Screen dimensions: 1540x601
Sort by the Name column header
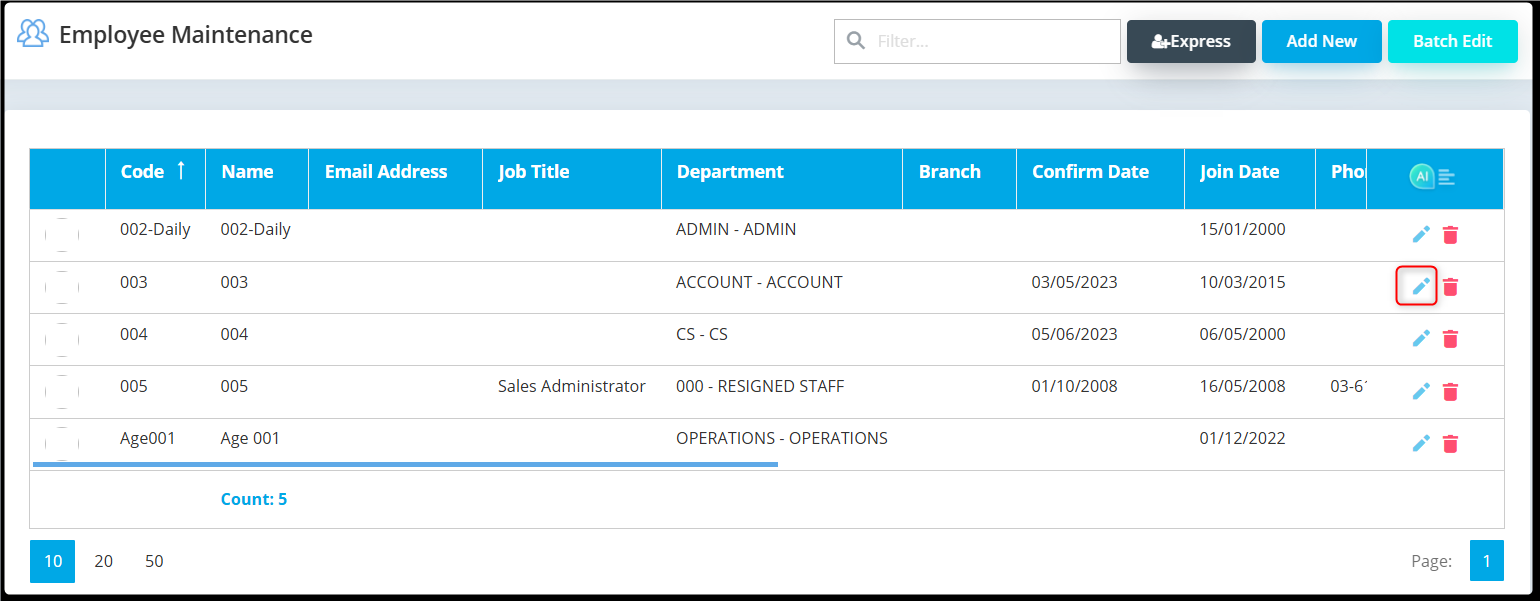257,178
